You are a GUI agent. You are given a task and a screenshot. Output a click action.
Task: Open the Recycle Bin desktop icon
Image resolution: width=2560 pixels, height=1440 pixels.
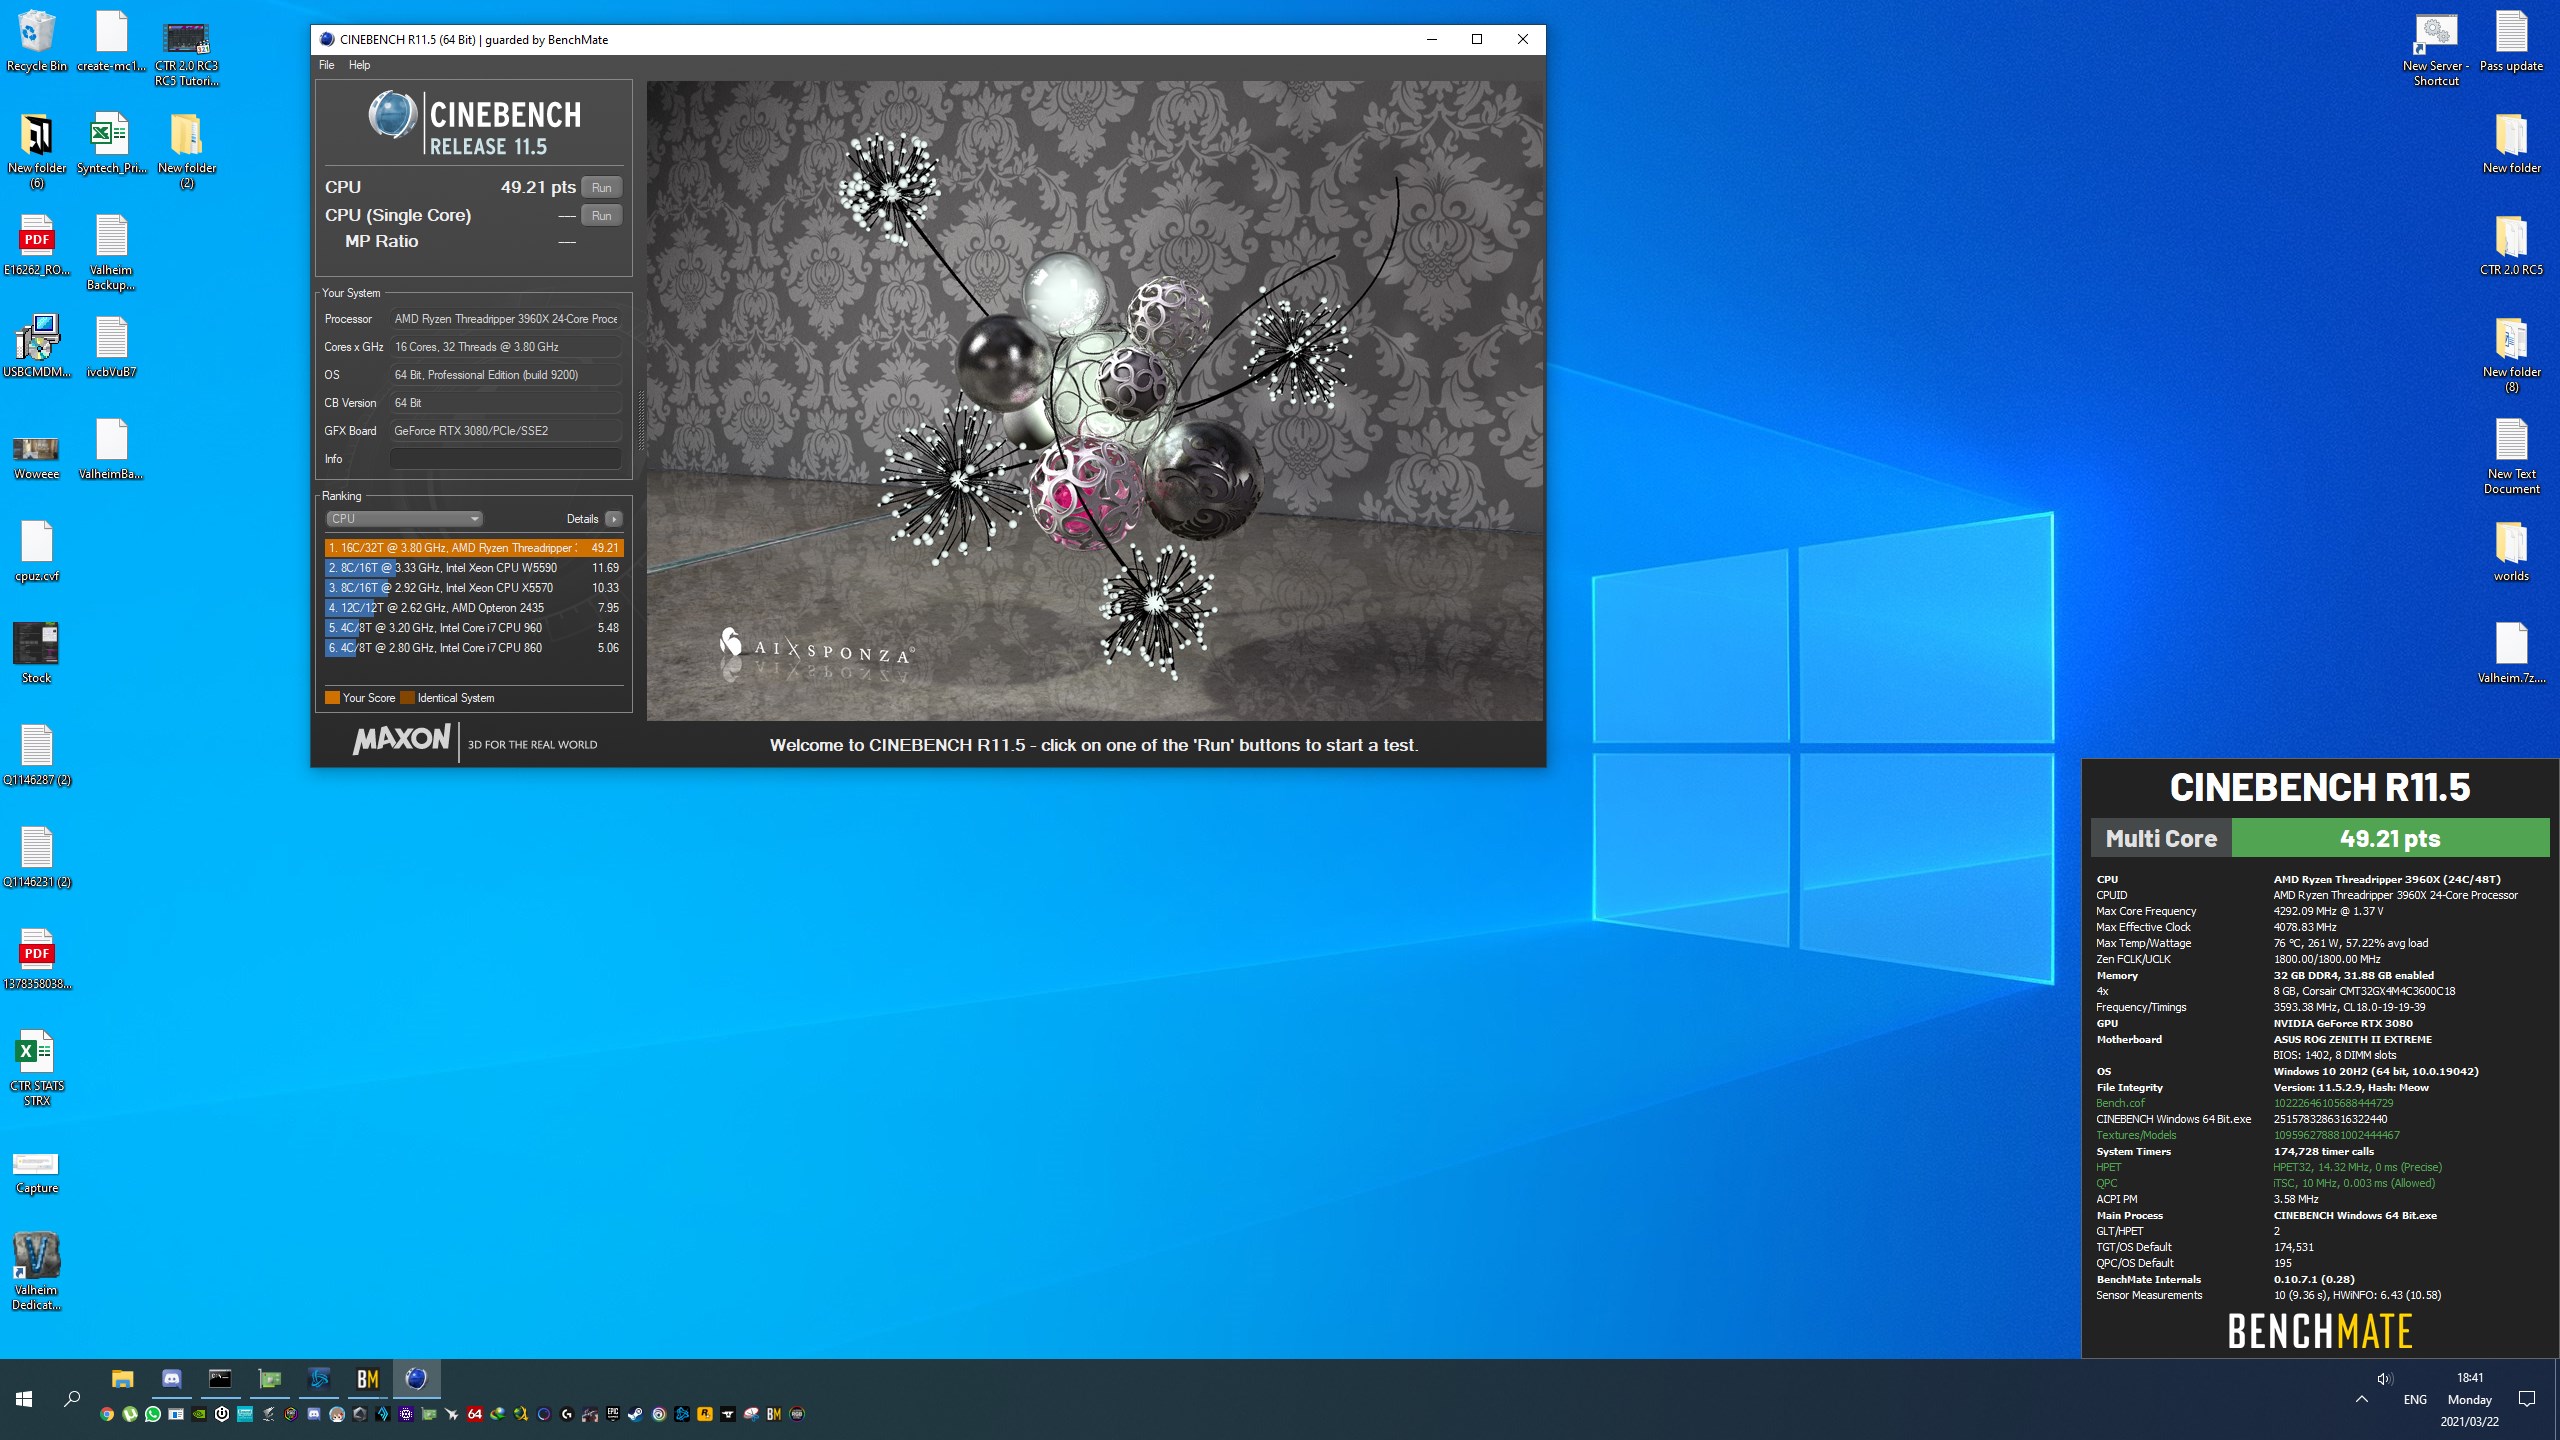tap(36, 42)
